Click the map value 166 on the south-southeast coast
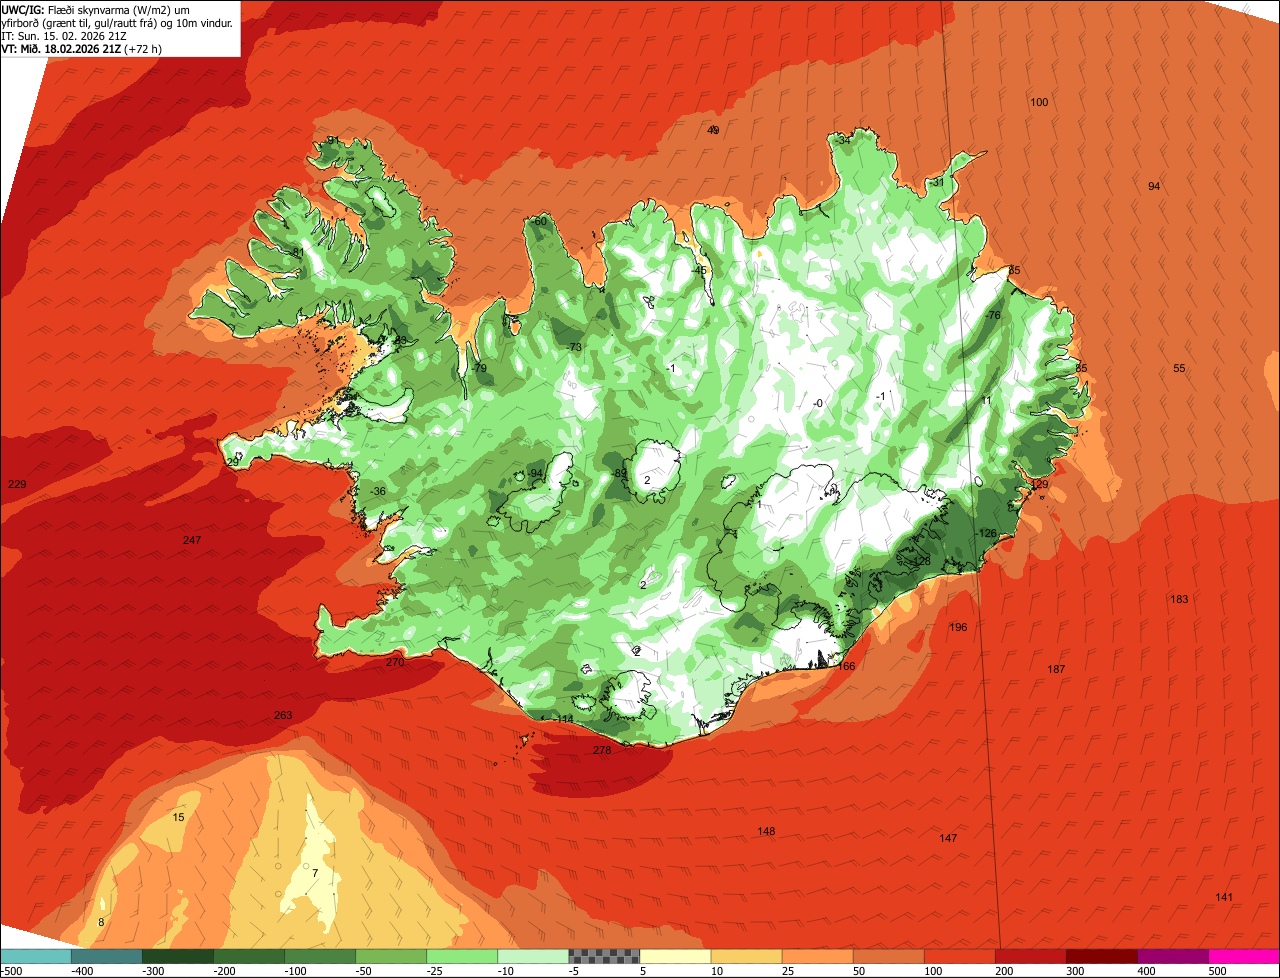 [x=846, y=666]
